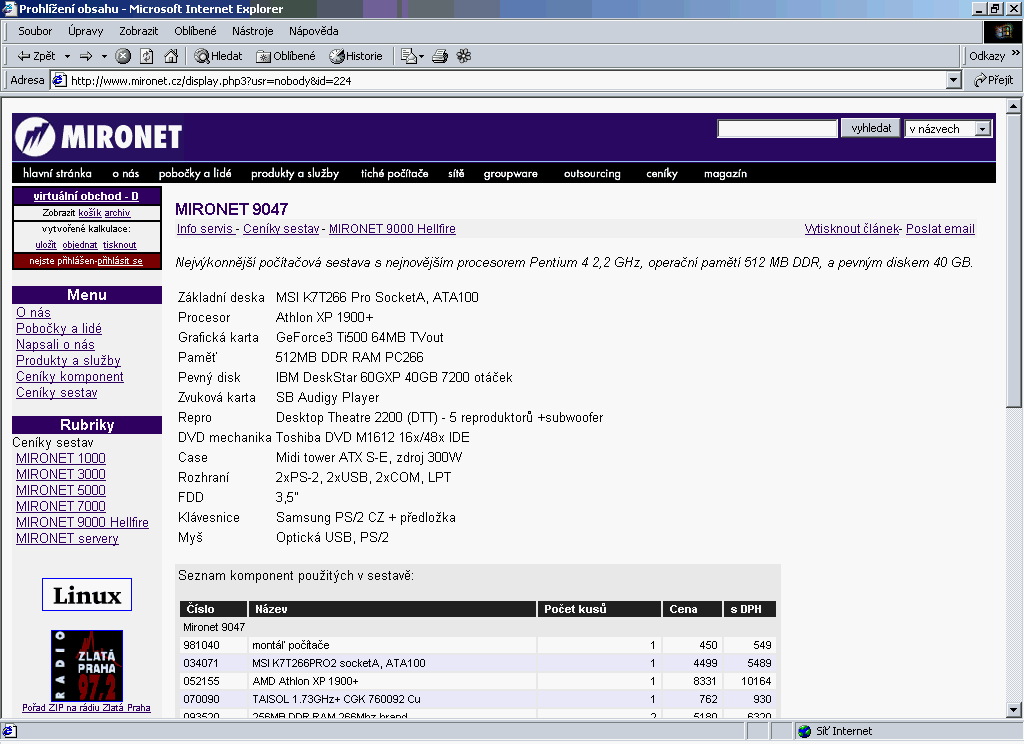Click the website search text field
The width and height of the screenshot is (1024, 744).
coord(777,129)
